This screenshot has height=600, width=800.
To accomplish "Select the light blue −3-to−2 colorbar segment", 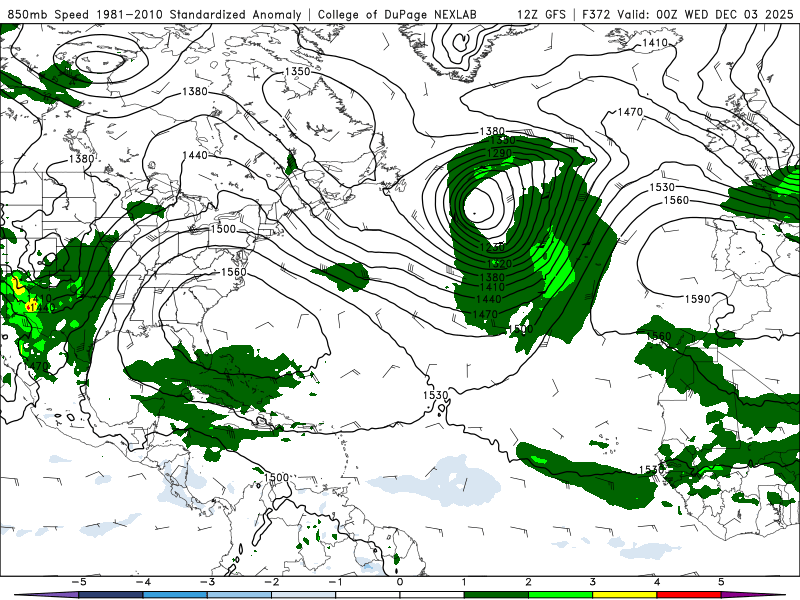I will 239,595.
